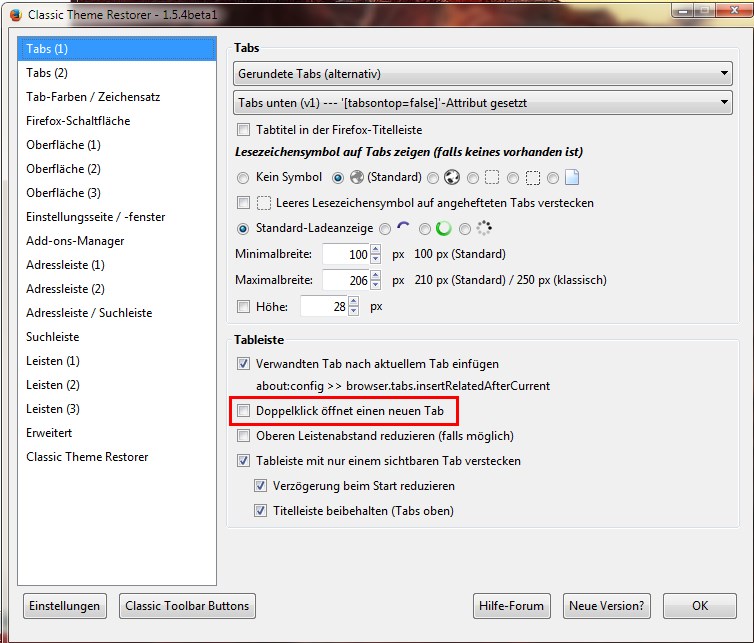Check Oberen Leistenabstand reduzieren

click(x=243, y=436)
